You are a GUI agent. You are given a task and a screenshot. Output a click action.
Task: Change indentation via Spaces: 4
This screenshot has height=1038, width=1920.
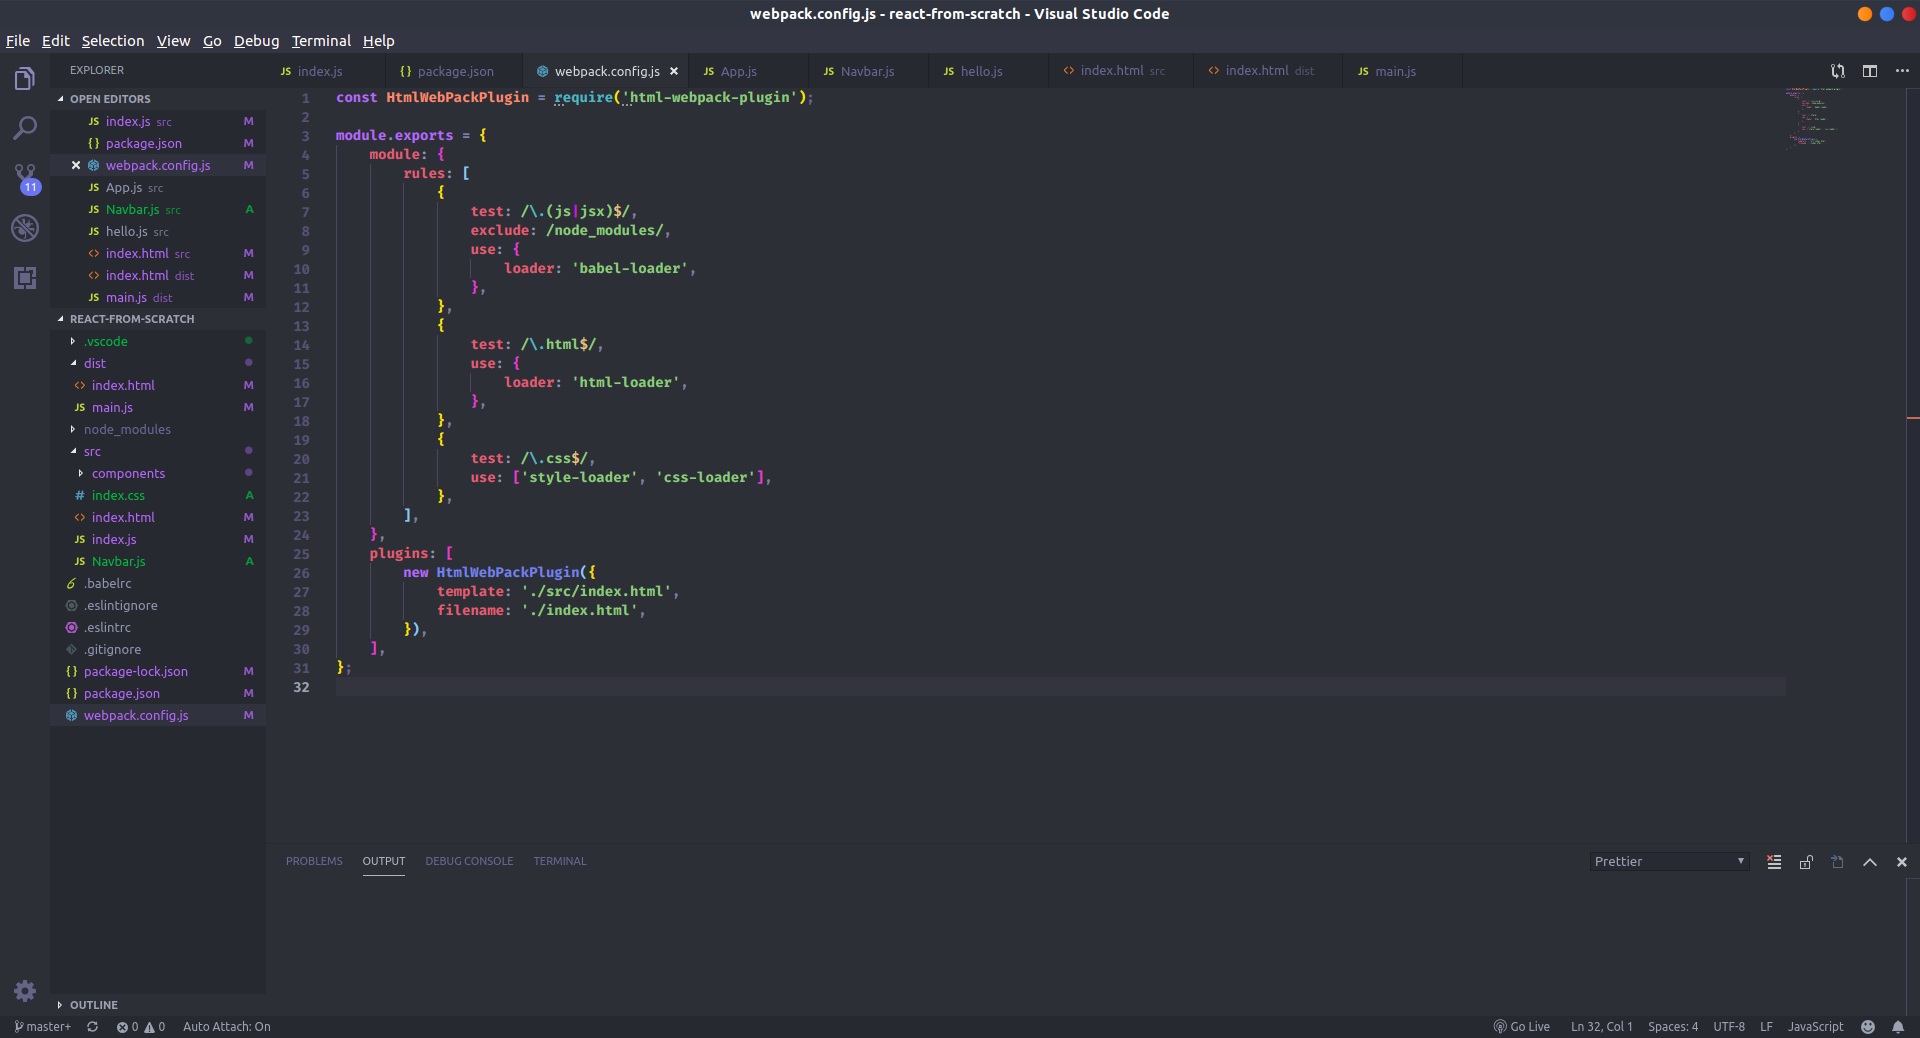point(1673,1027)
